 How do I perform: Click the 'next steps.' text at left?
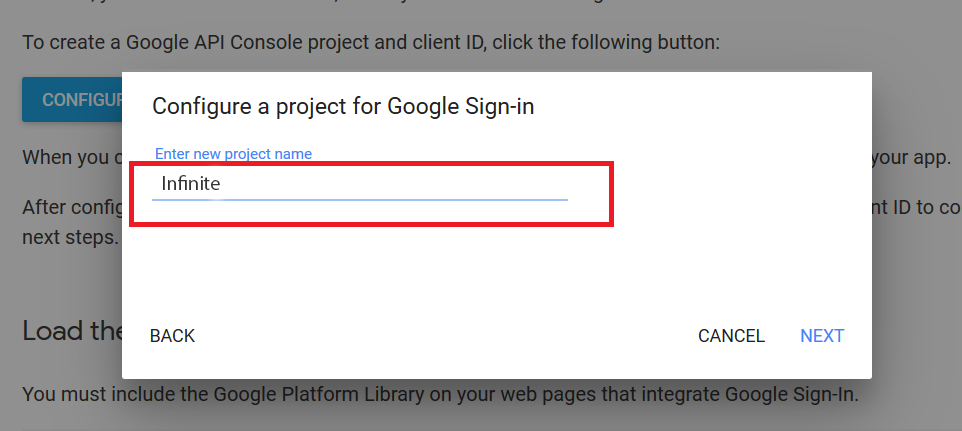click(x=70, y=239)
